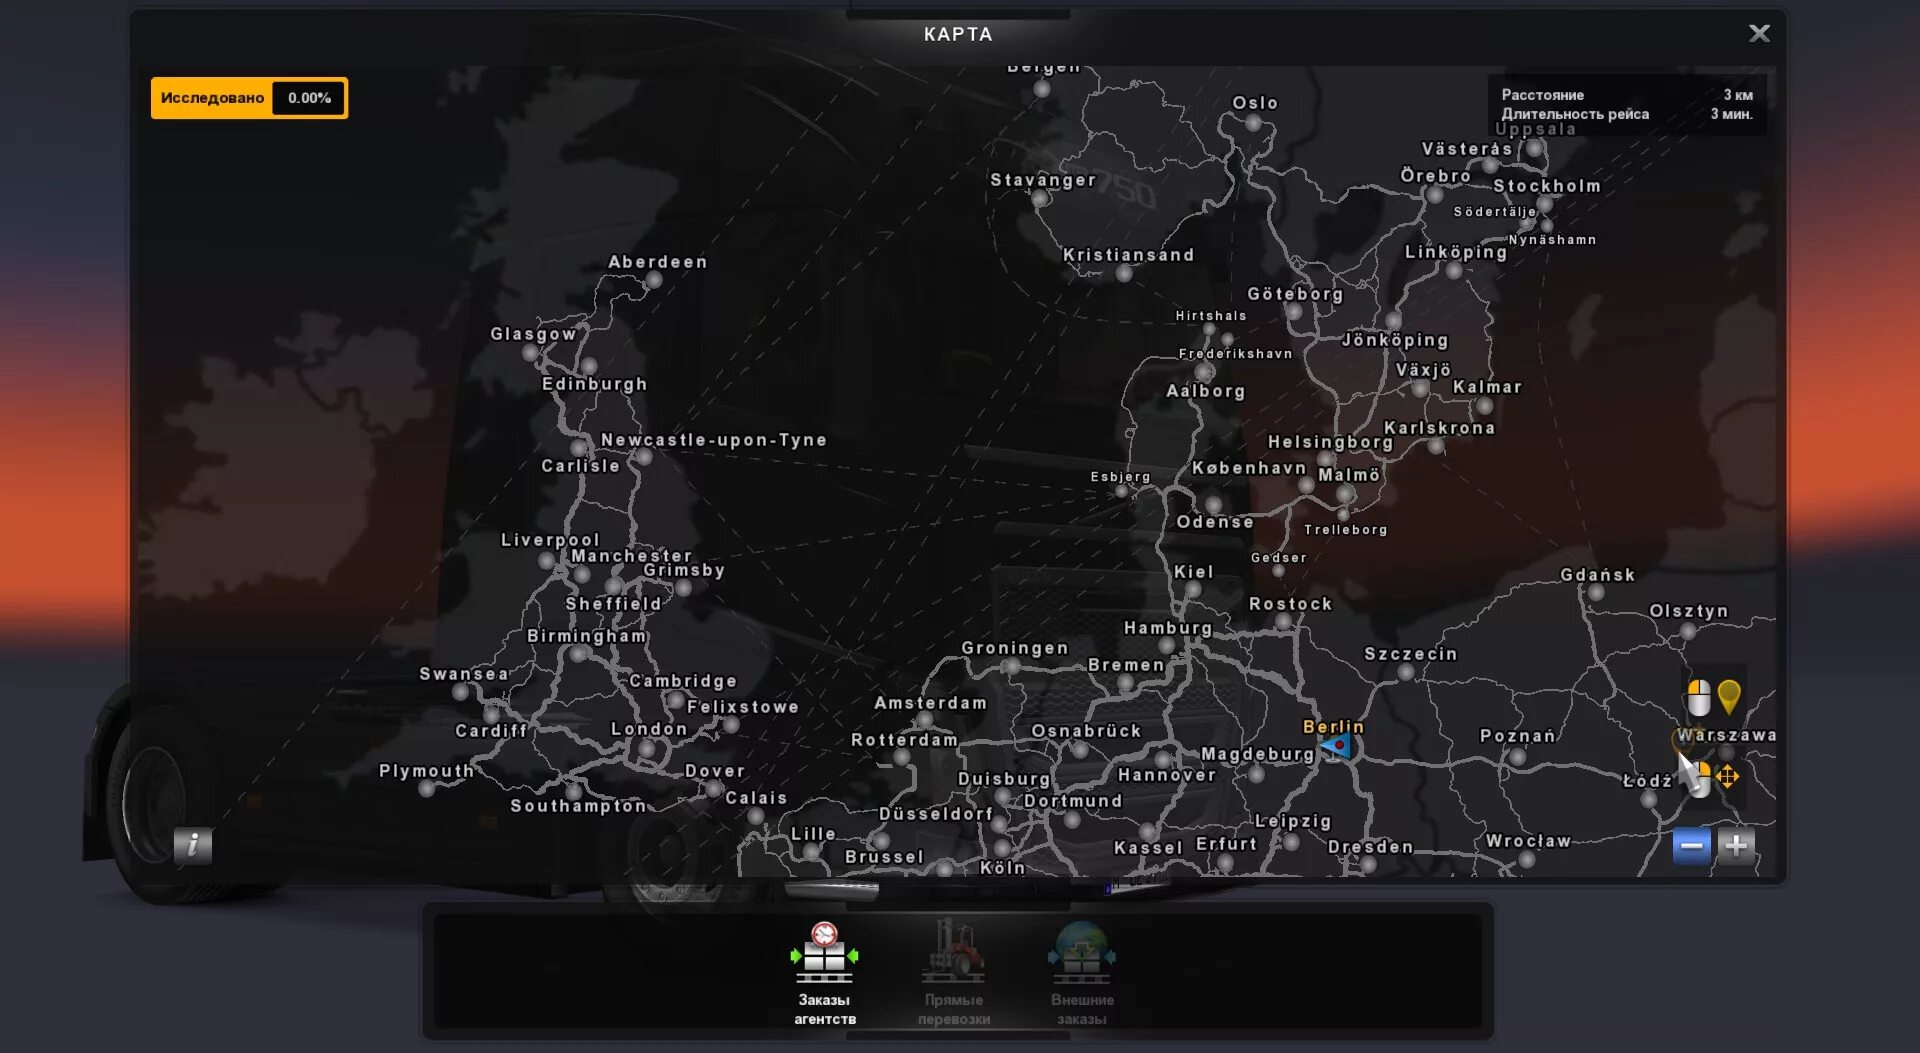Select the Felixstowe city label
The image size is (1920, 1053).
[743, 707]
